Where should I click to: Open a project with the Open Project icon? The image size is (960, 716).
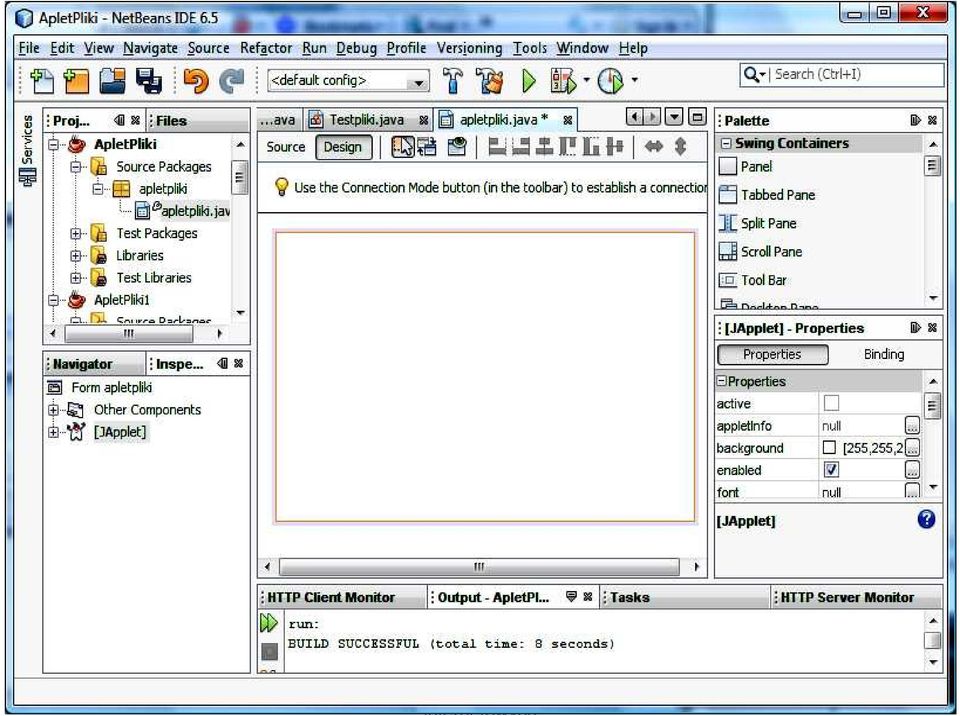click(x=113, y=81)
